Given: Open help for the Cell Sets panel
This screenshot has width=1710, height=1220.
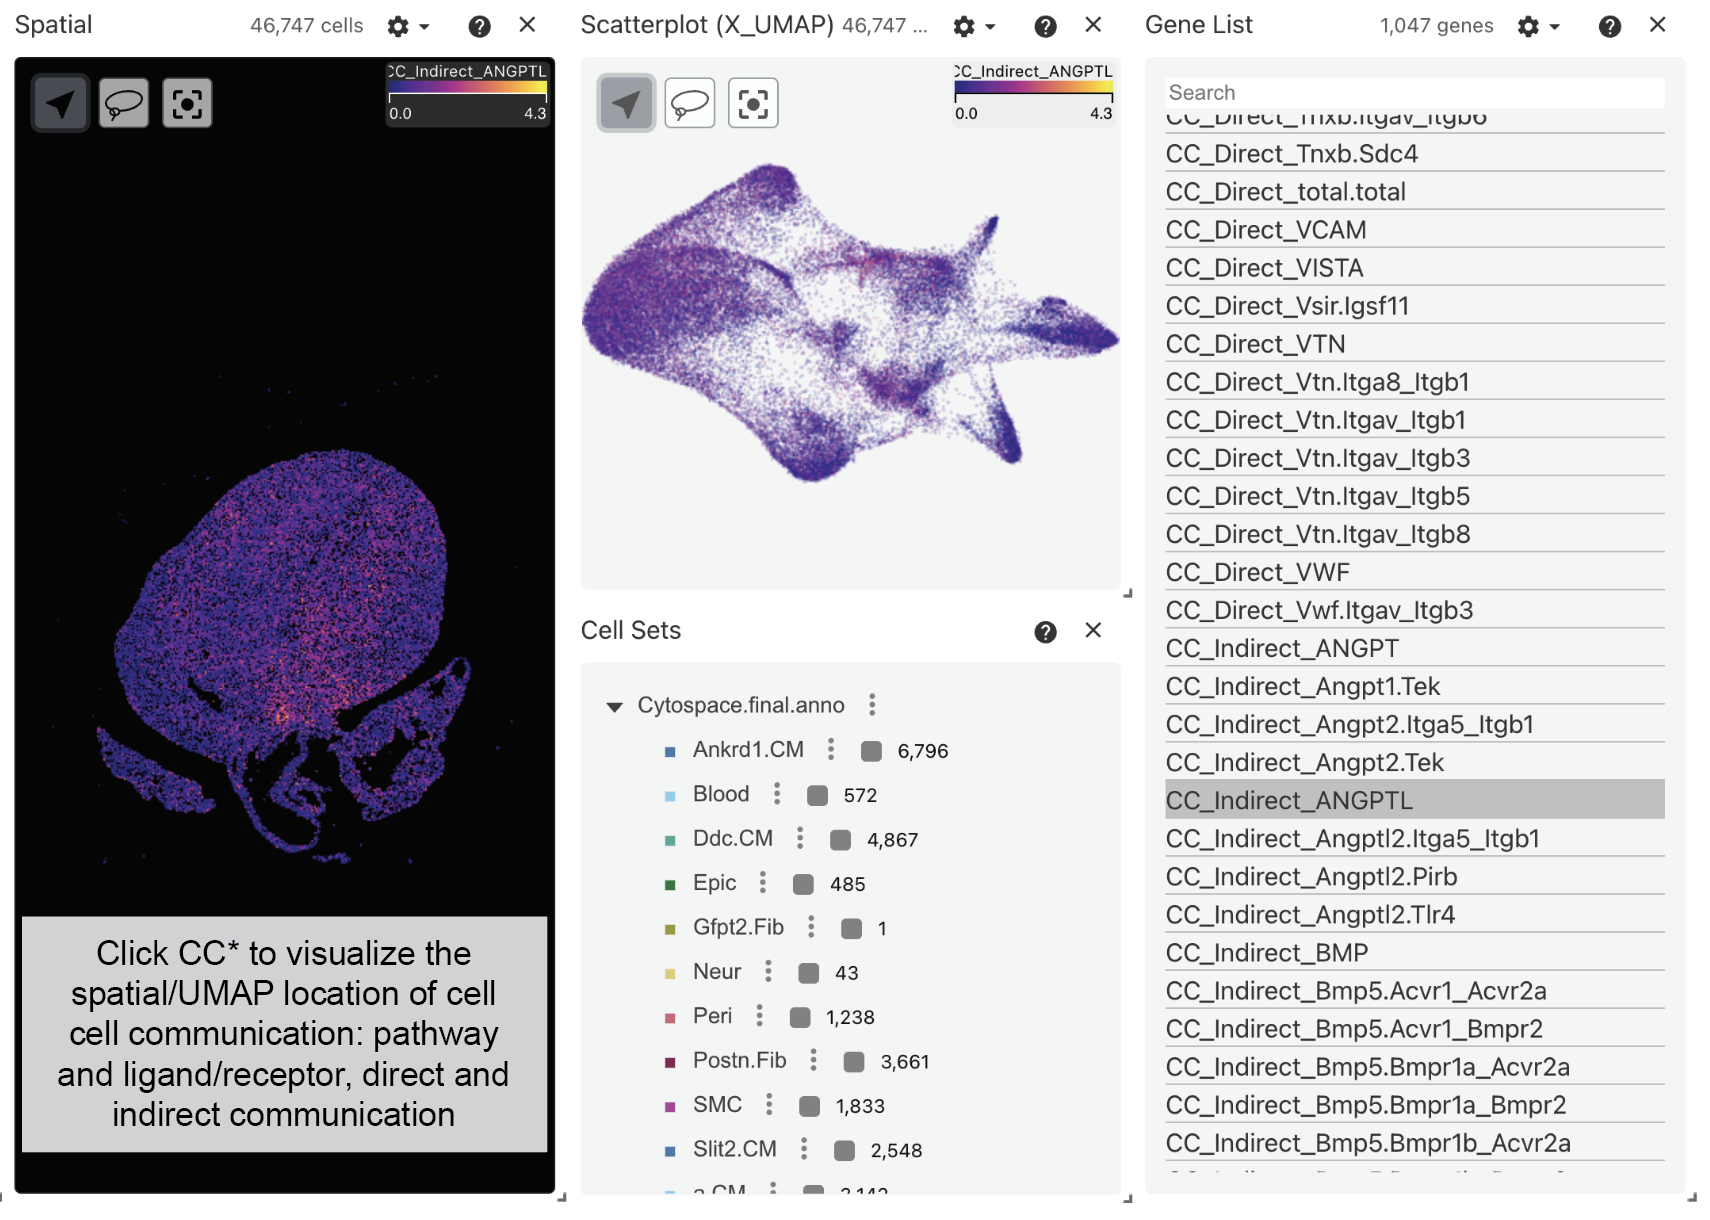Looking at the screenshot, I should click(1045, 631).
